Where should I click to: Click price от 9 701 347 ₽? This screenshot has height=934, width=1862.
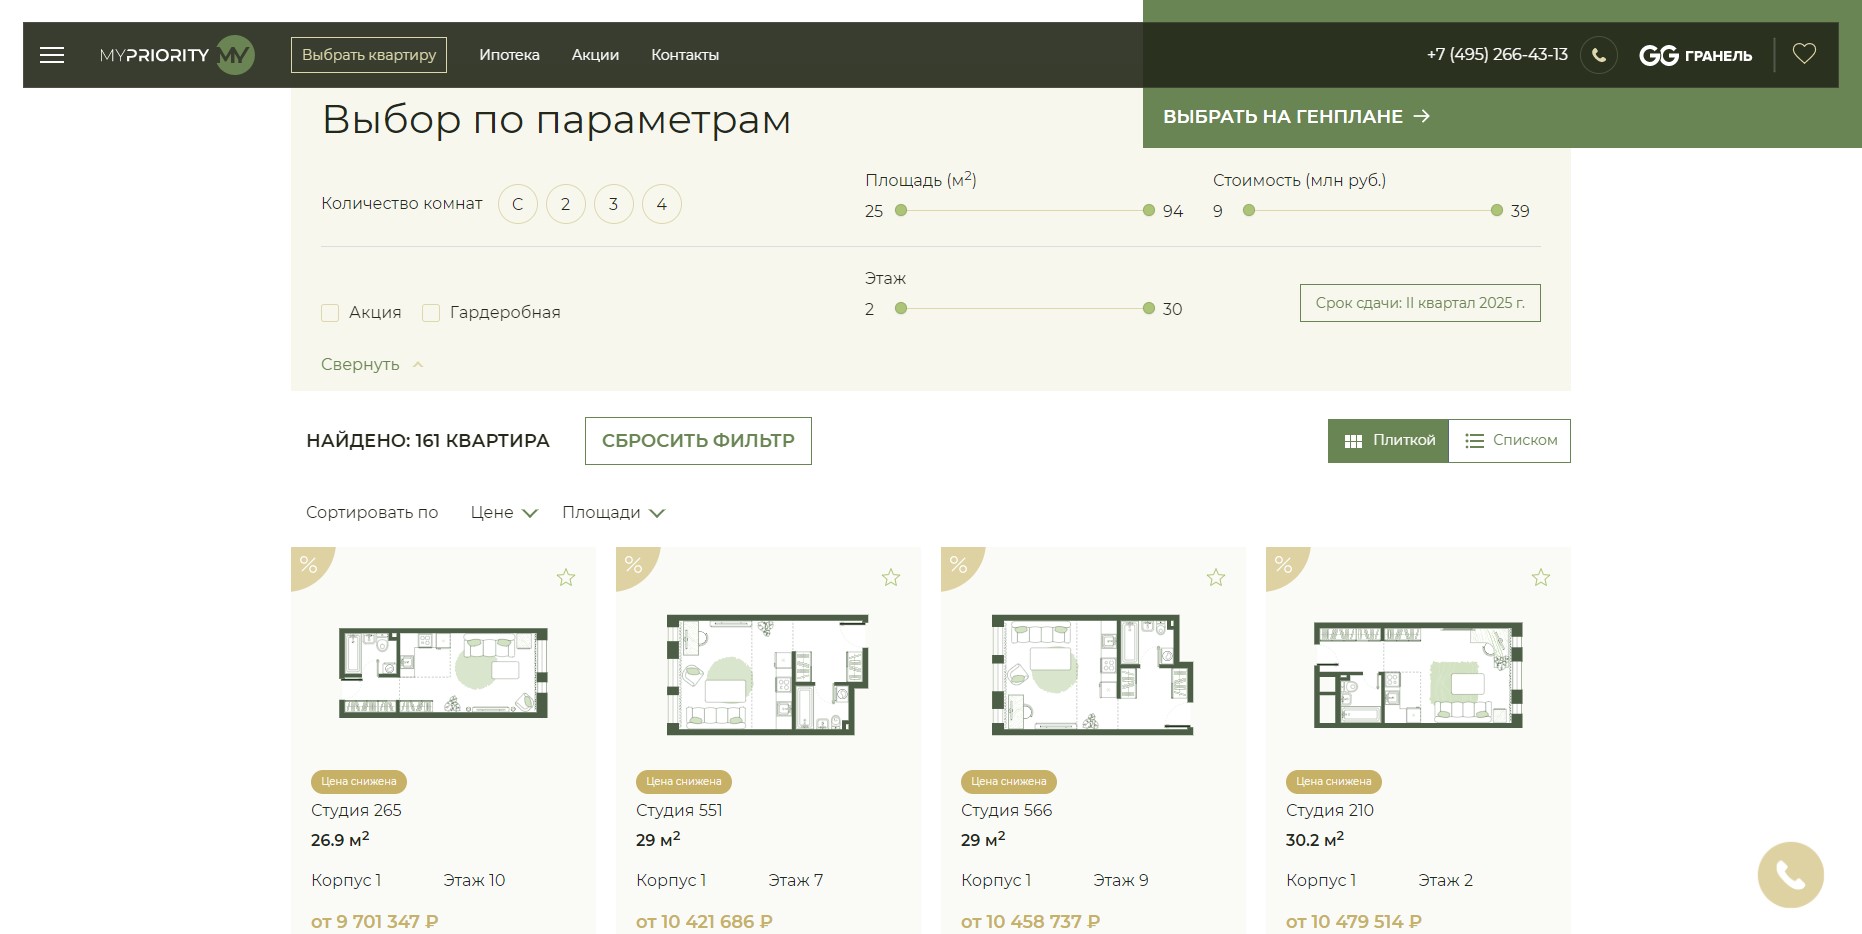pyautogui.click(x=375, y=921)
